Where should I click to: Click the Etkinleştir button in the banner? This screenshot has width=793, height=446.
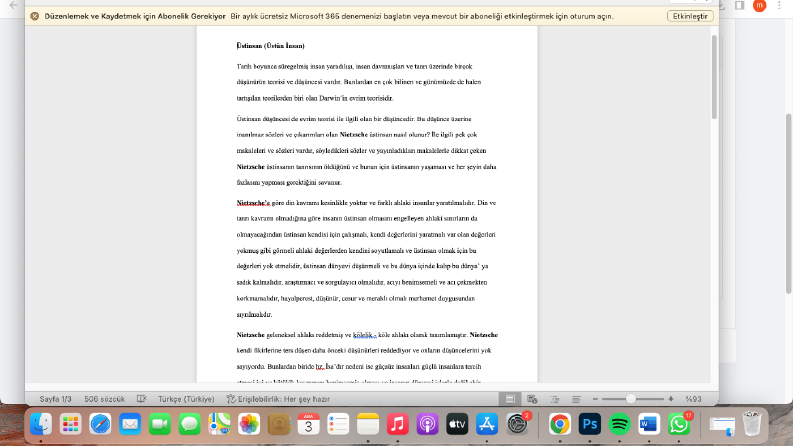point(690,16)
